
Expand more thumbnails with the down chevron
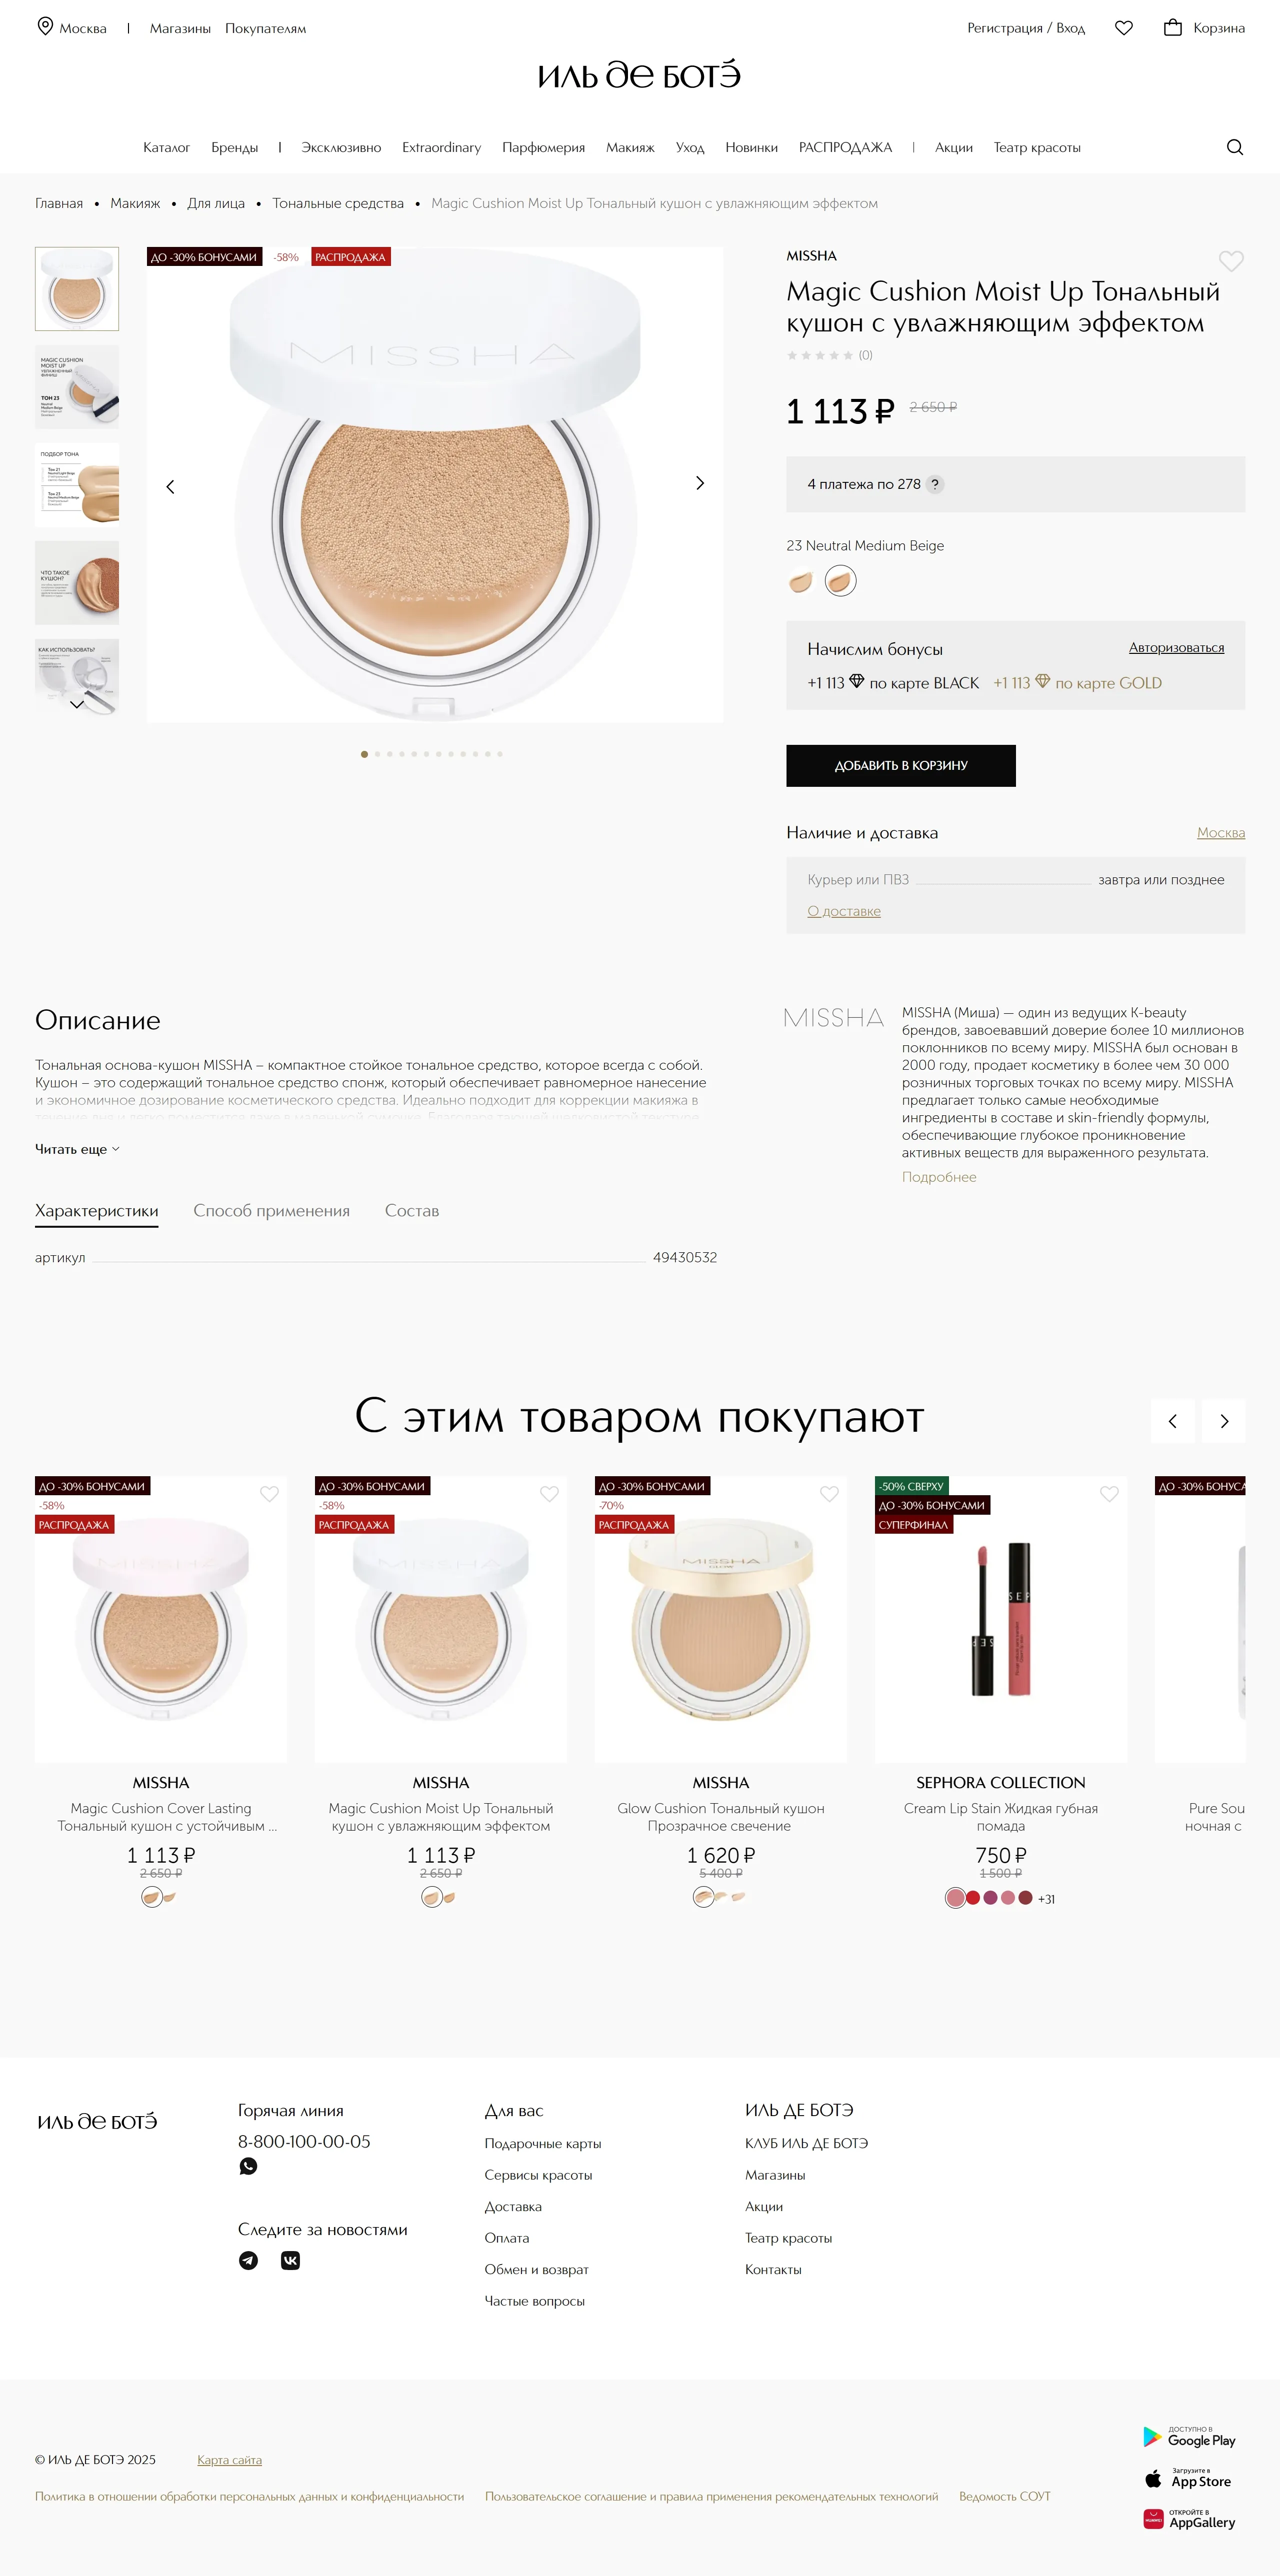point(77,704)
